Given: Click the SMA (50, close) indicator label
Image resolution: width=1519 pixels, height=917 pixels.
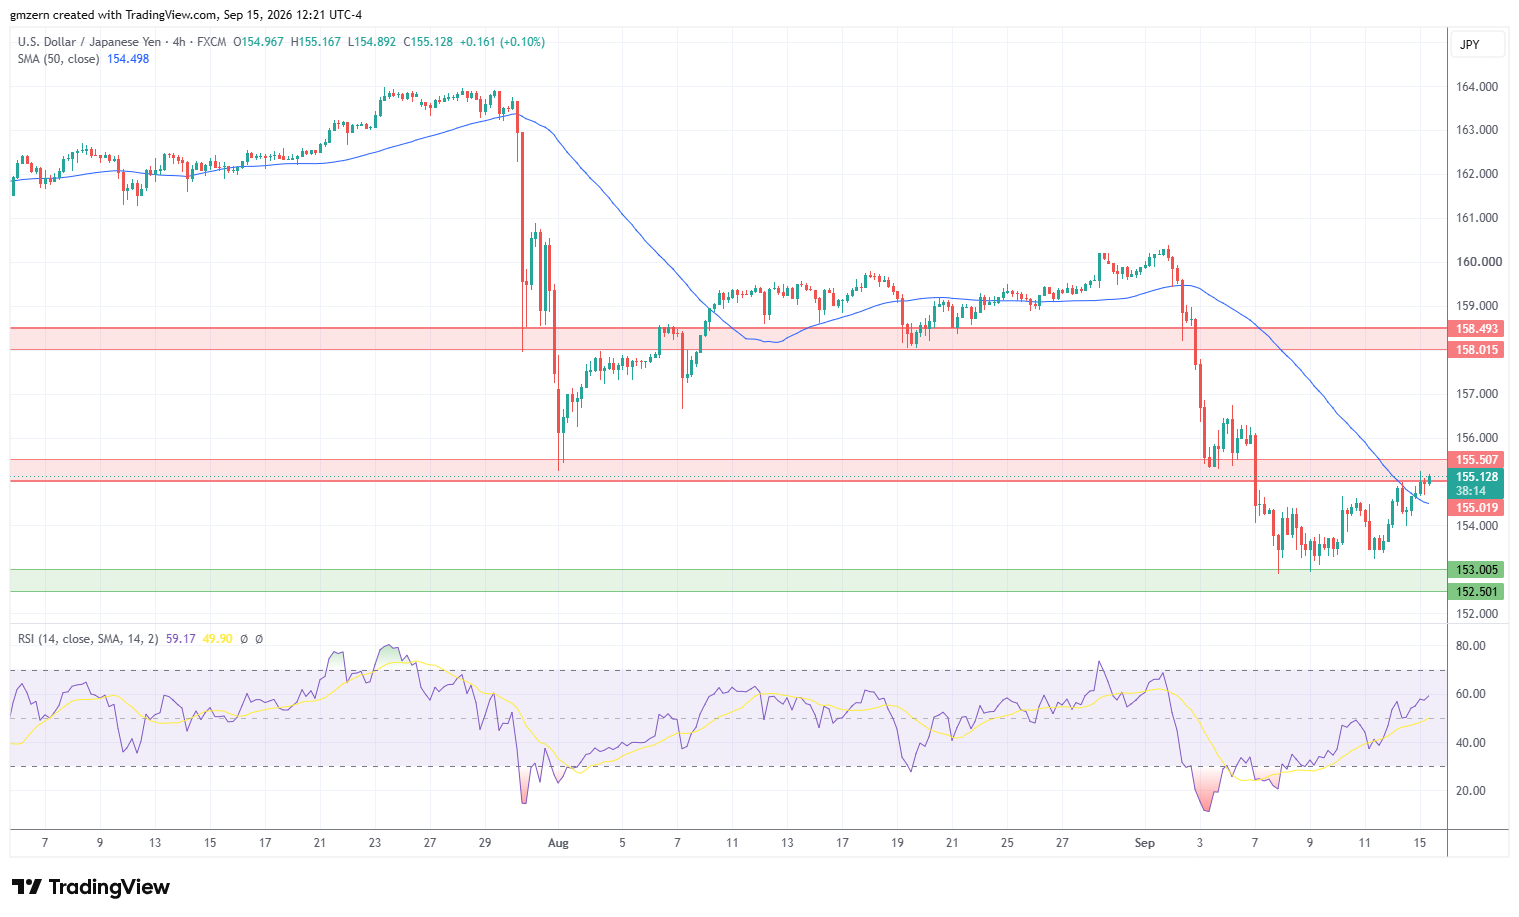Looking at the screenshot, I should point(59,59).
